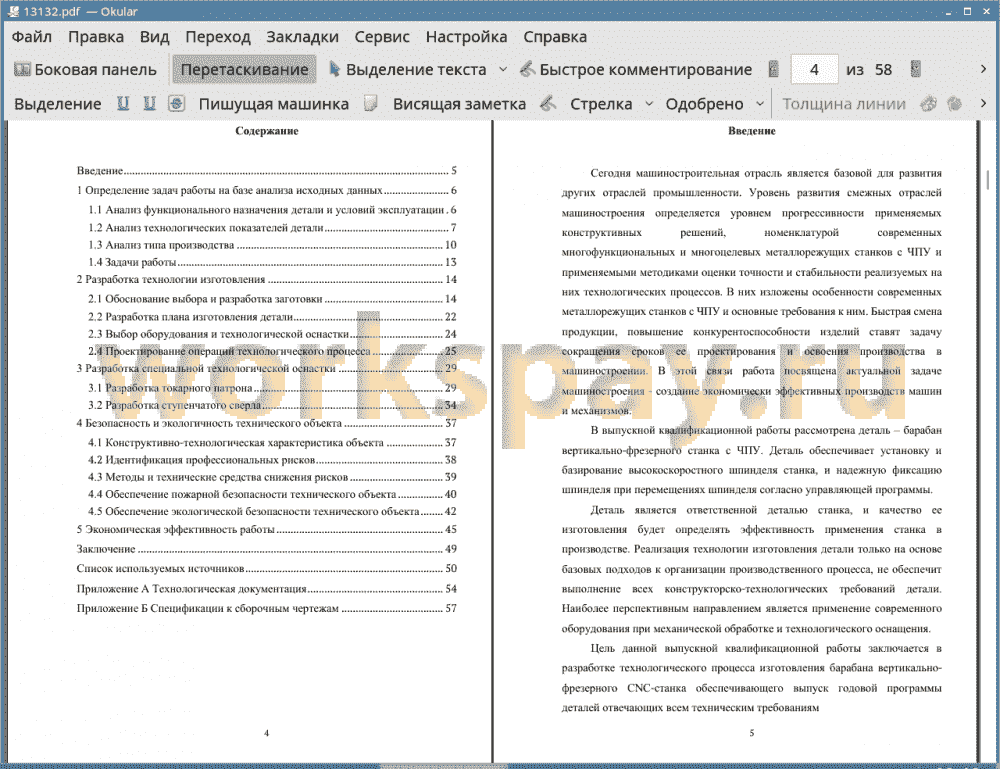Expand the annotation toolbar overflow chevron
Image resolution: width=1000 pixels, height=769 pixels.
tap(983, 103)
